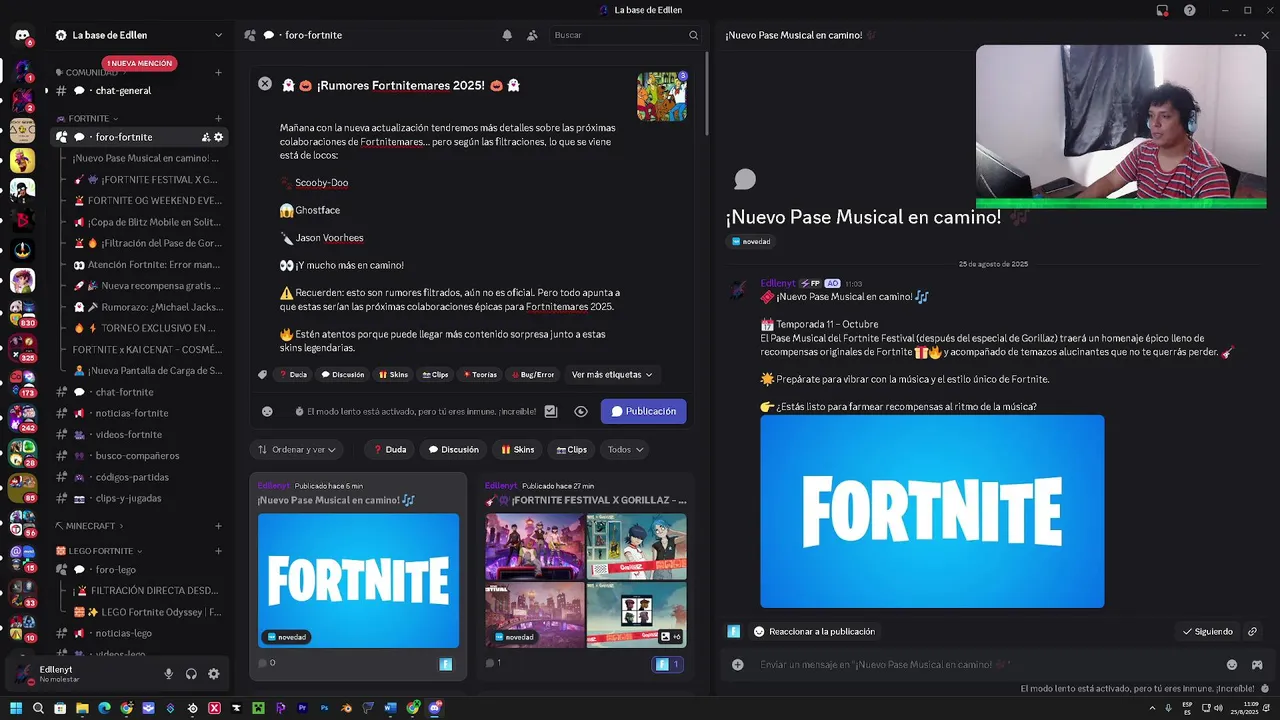Open emoji picker in post message box

(x=1232, y=665)
